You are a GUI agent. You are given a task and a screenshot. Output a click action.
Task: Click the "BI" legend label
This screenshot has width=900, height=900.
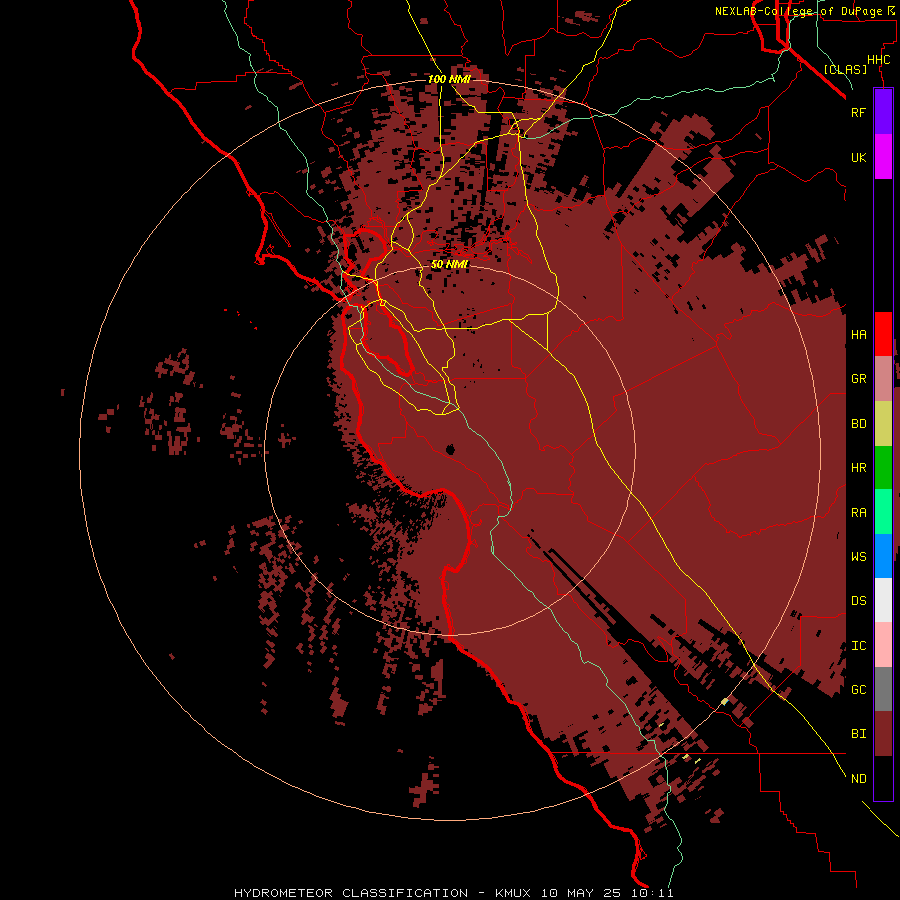click(858, 734)
